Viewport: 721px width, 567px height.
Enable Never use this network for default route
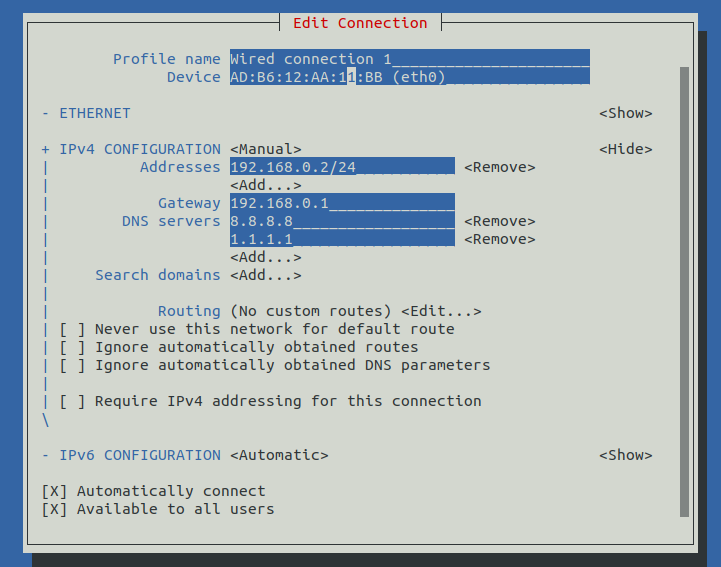(257, 329)
